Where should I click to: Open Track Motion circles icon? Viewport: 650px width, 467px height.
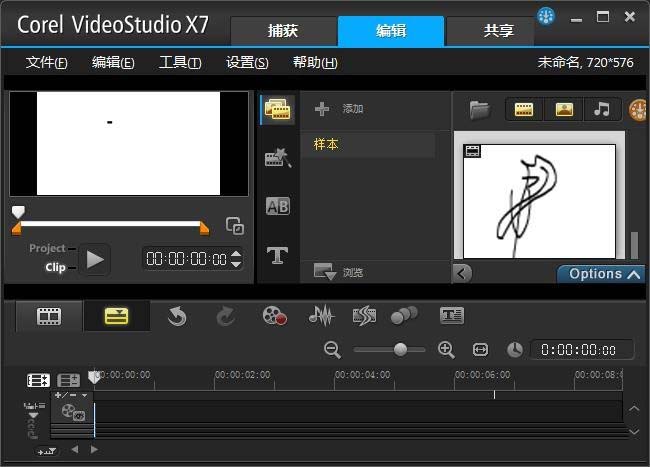click(404, 316)
